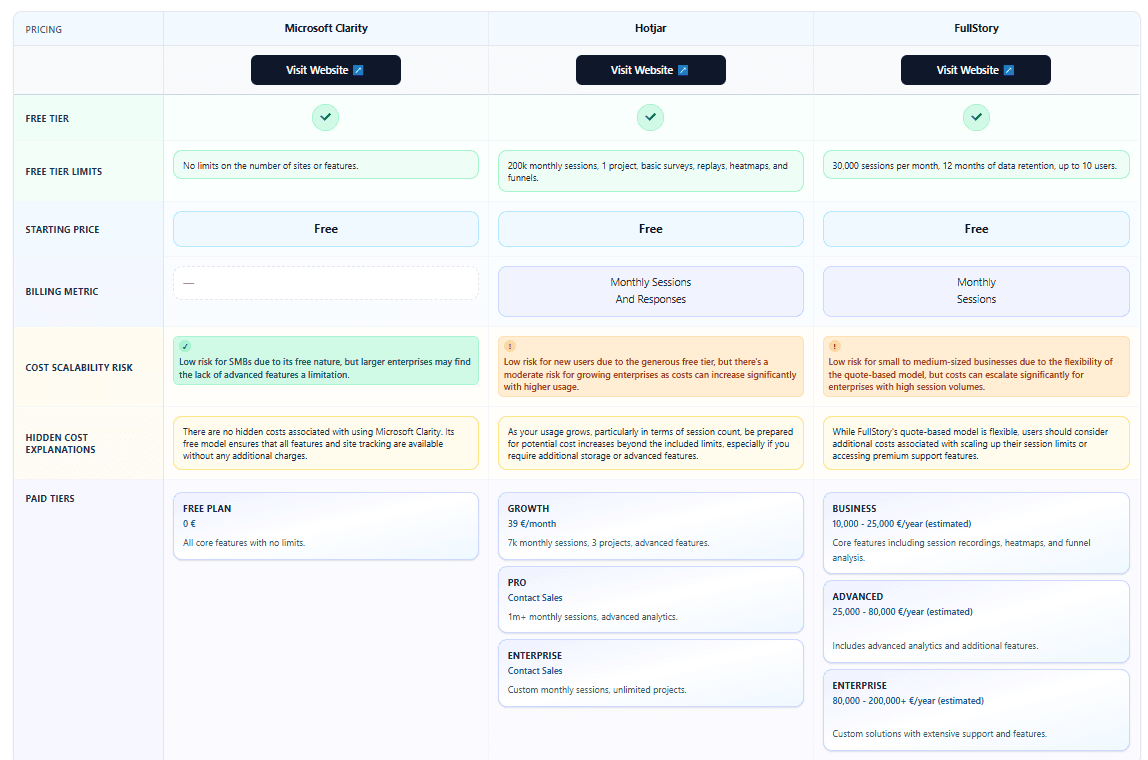The width and height of the screenshot is (1148, 760).
Task: Click Microsoft Clarity's Free starting price box
Action: tap(326, 229)
